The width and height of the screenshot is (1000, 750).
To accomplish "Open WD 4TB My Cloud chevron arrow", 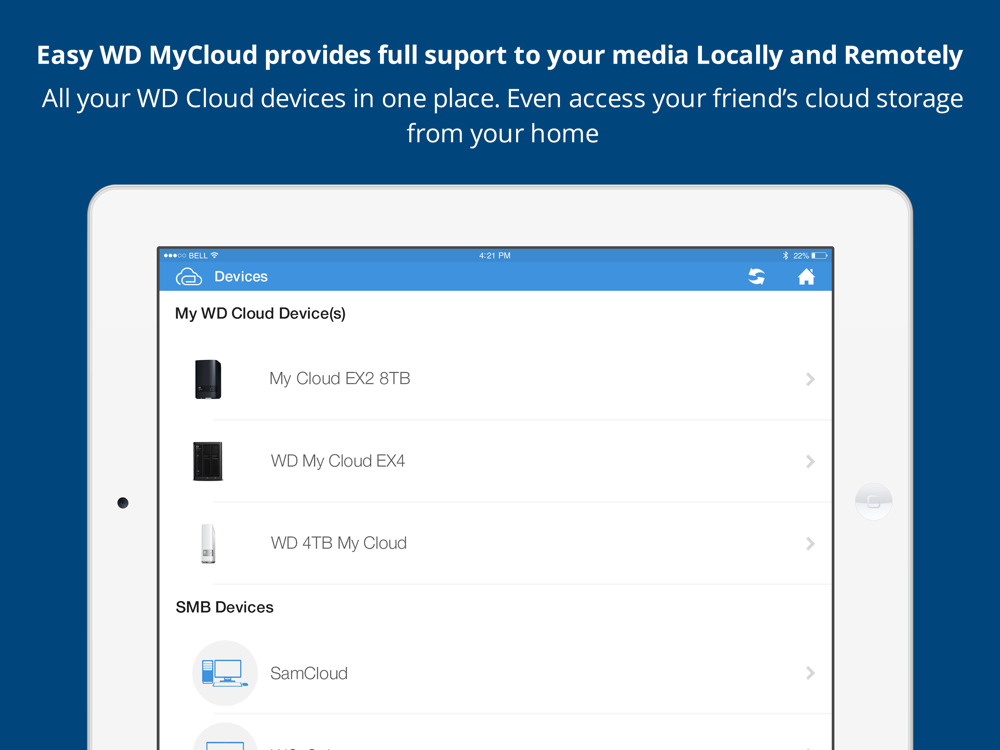I will pyautogui.click(x=810, y=543).
